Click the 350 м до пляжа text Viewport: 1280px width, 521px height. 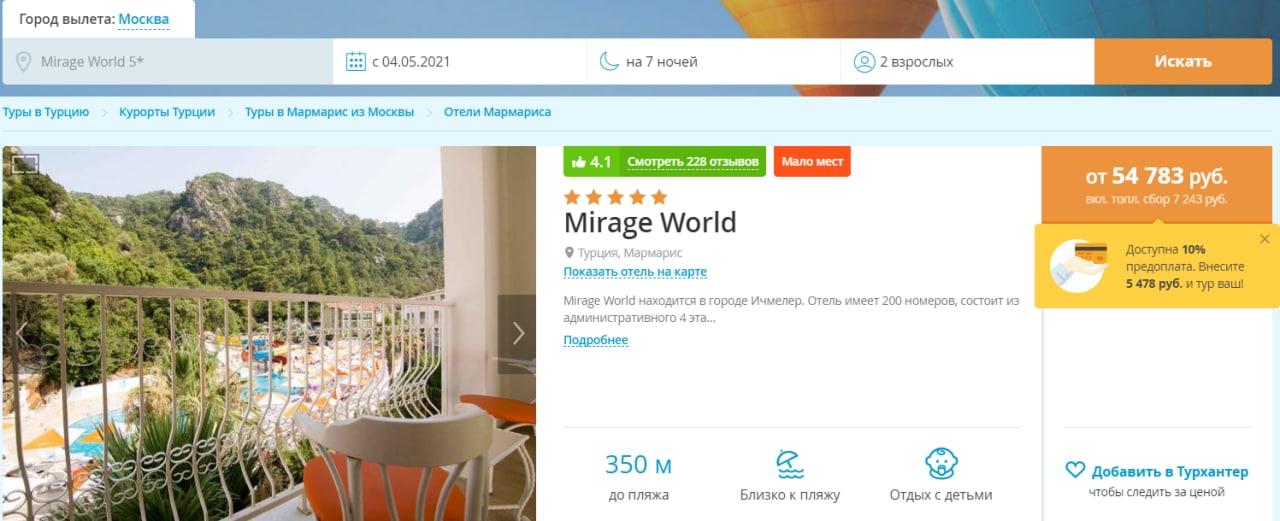(x=638, y=476)
